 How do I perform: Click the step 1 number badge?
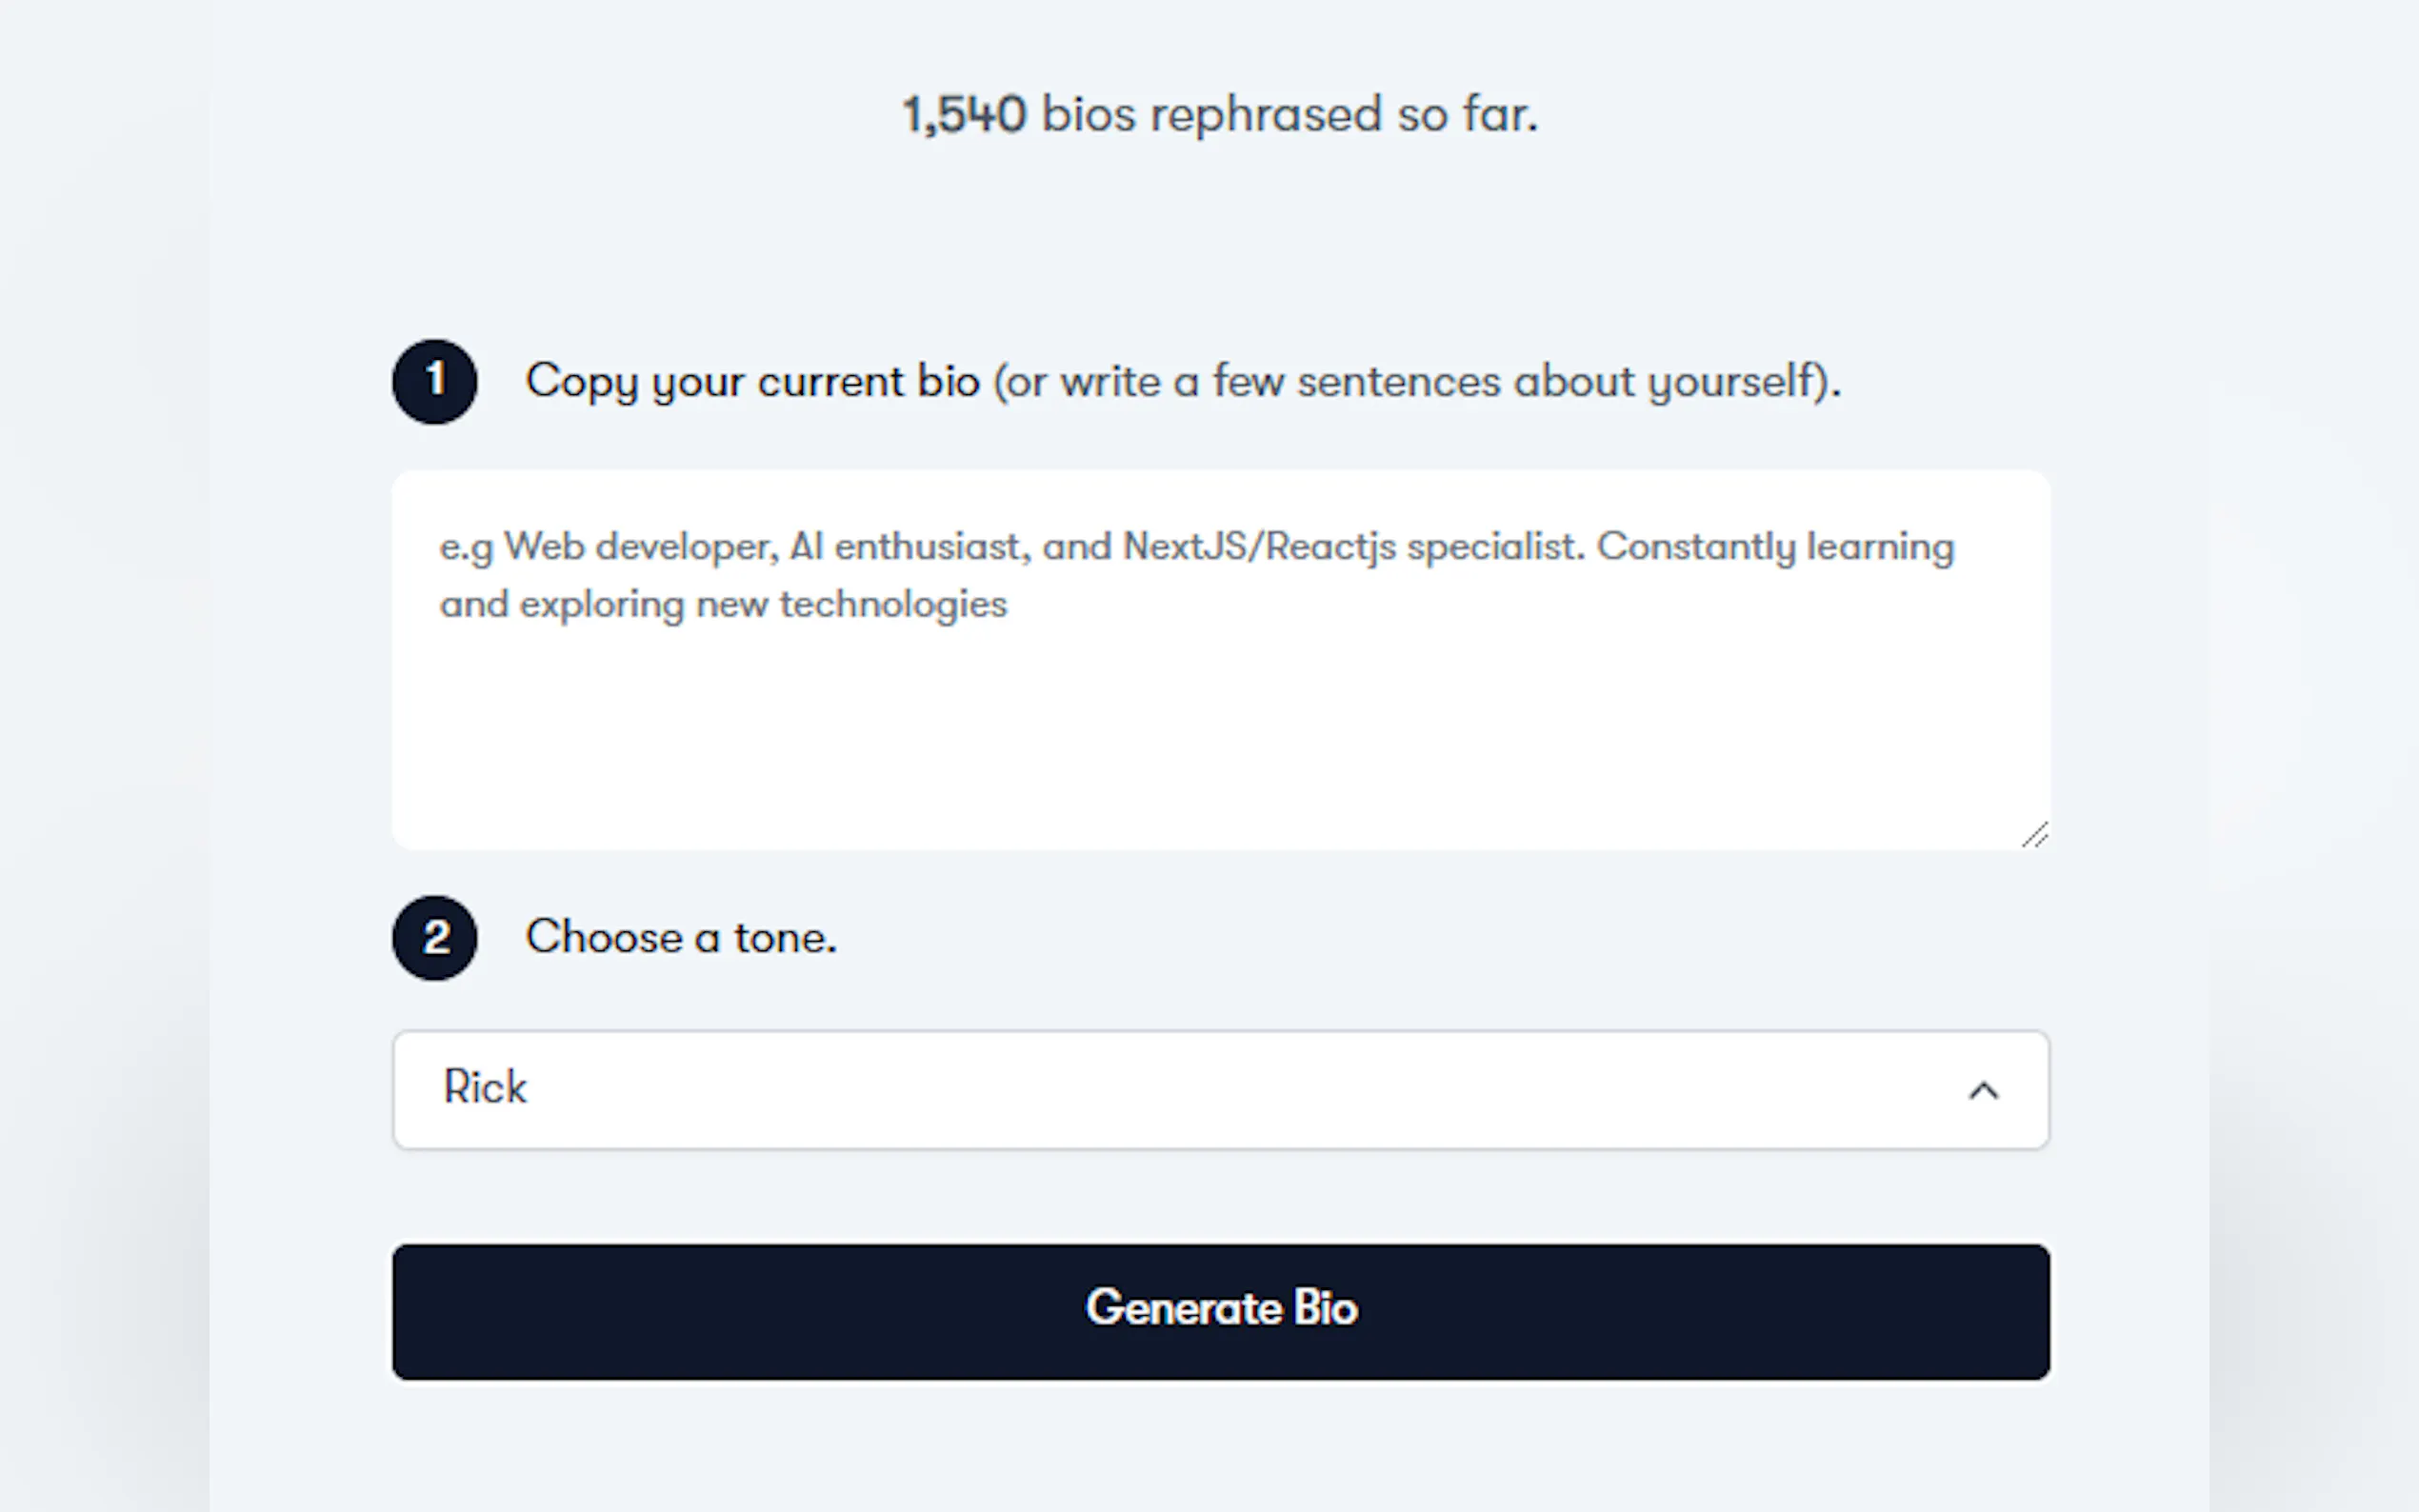(434, 381)
